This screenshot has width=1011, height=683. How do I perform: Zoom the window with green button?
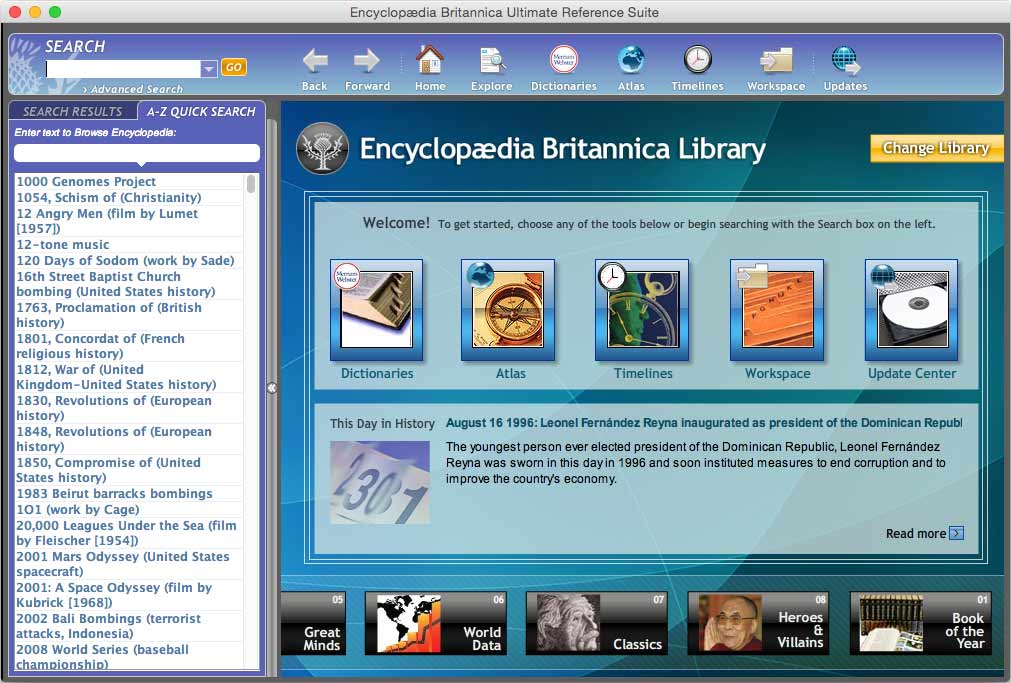coord(55,12)
